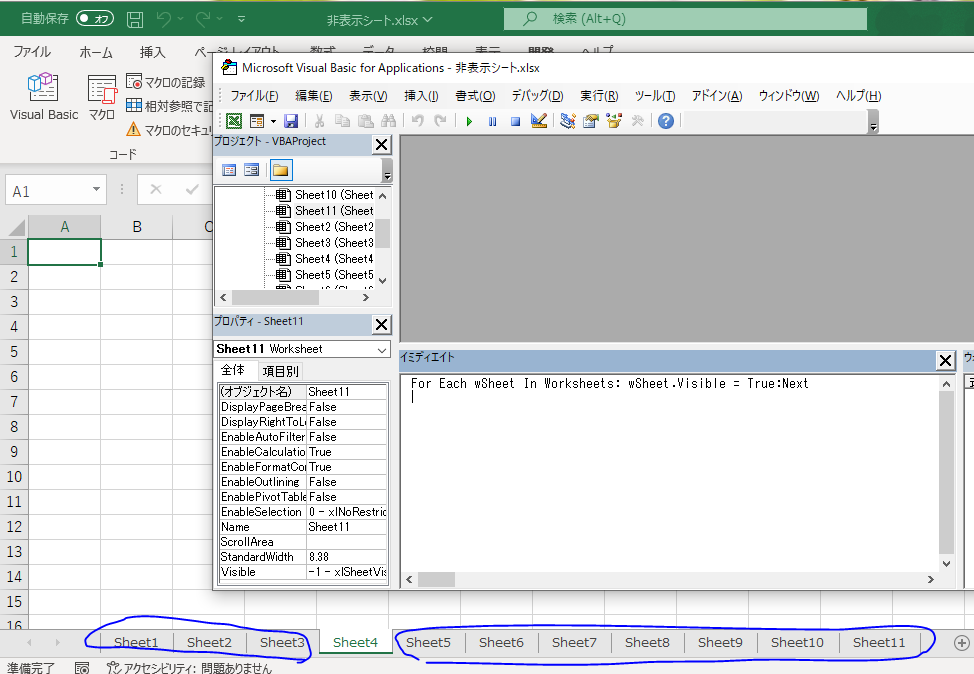The height and width of the screenshot is (674, 974).
Task: Toggle design mode in VBA toolbar
Action: click(539, 121)
